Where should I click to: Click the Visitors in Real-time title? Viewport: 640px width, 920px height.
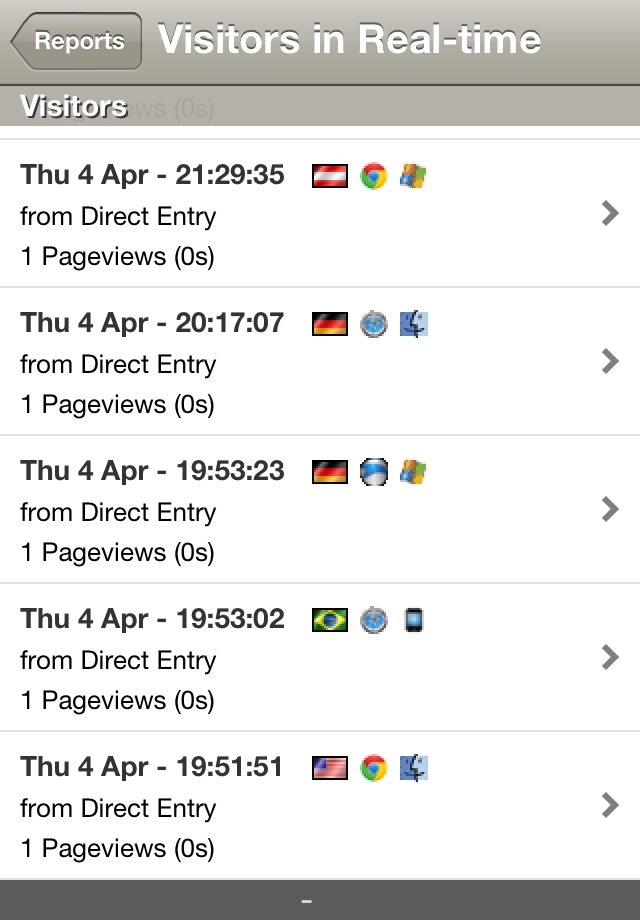click(350, 40)
